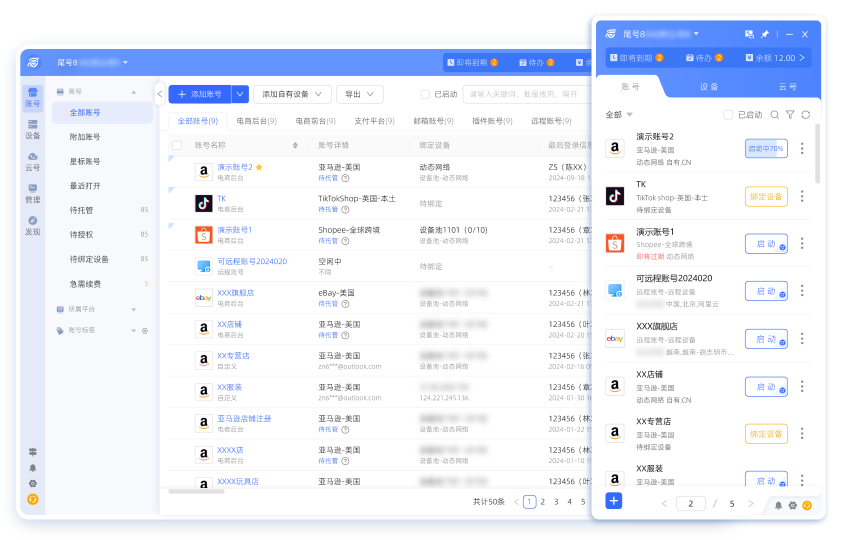The height and width of the screenshot is (540, 850).
Task: Click the search icon in the floating panel
Action: point(774,115)
